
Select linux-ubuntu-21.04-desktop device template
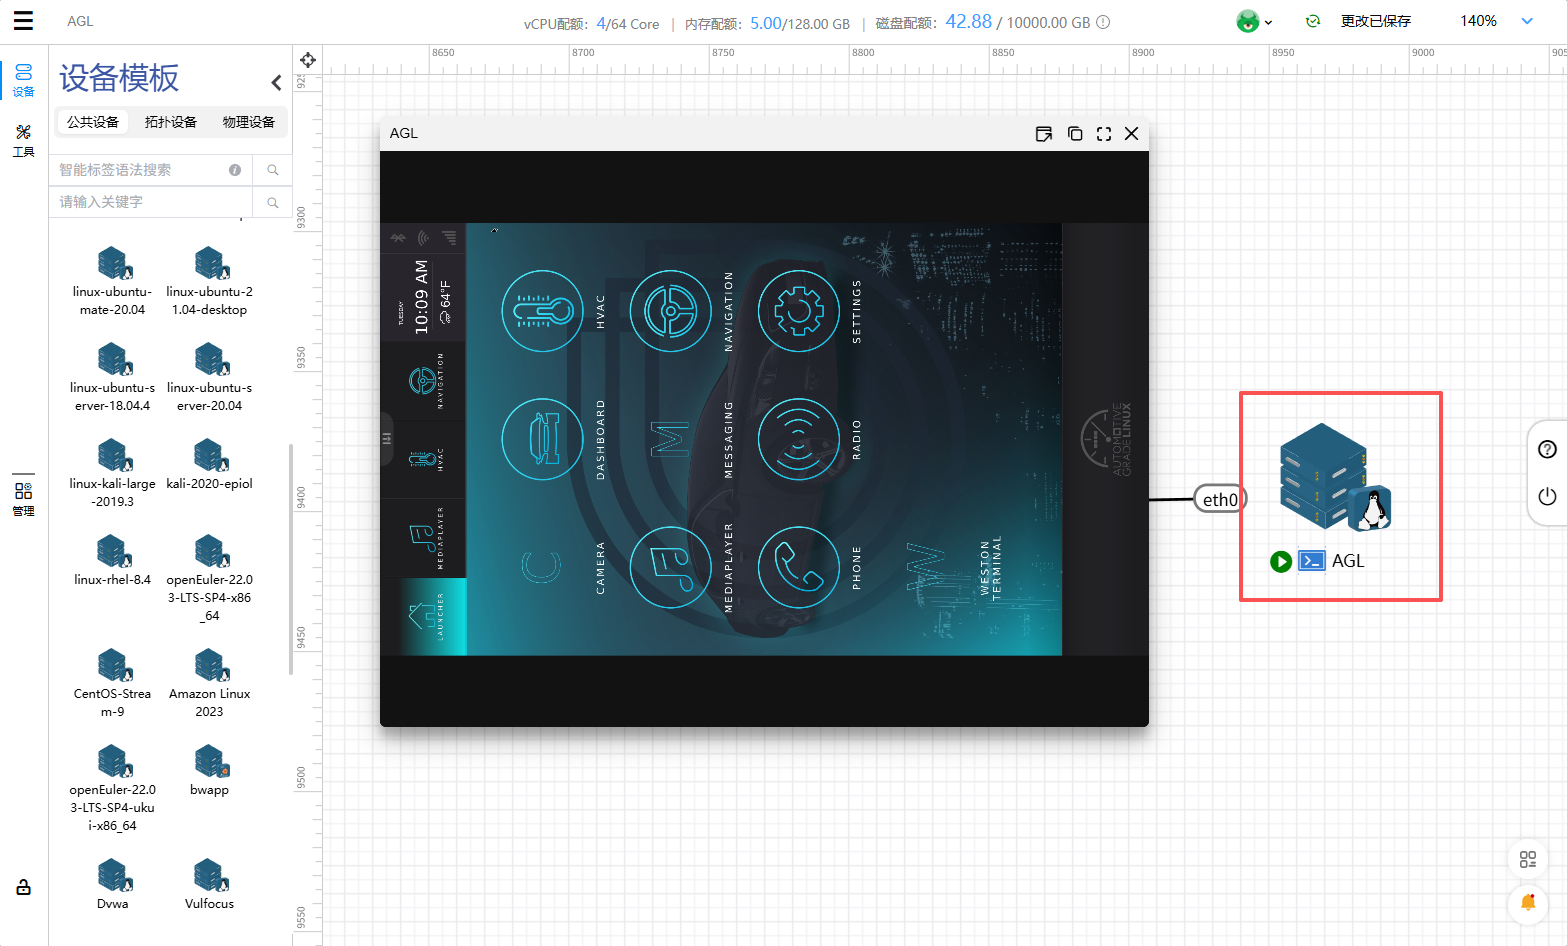(x=209, y=282)
